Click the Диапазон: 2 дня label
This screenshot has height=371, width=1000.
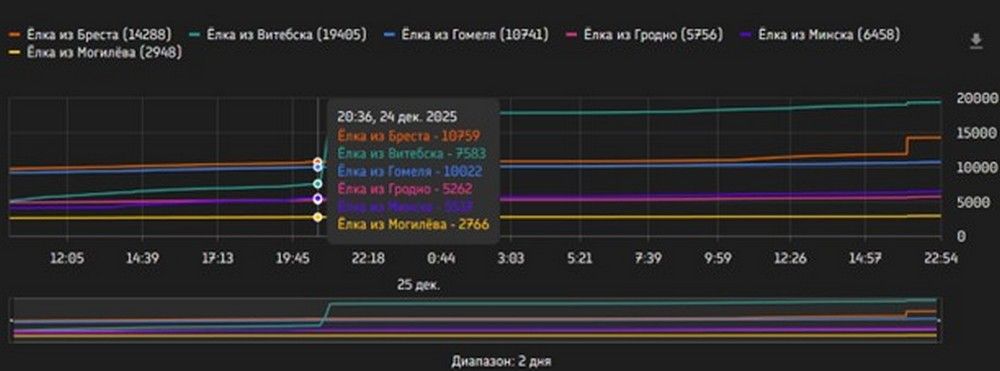(501, 361)
